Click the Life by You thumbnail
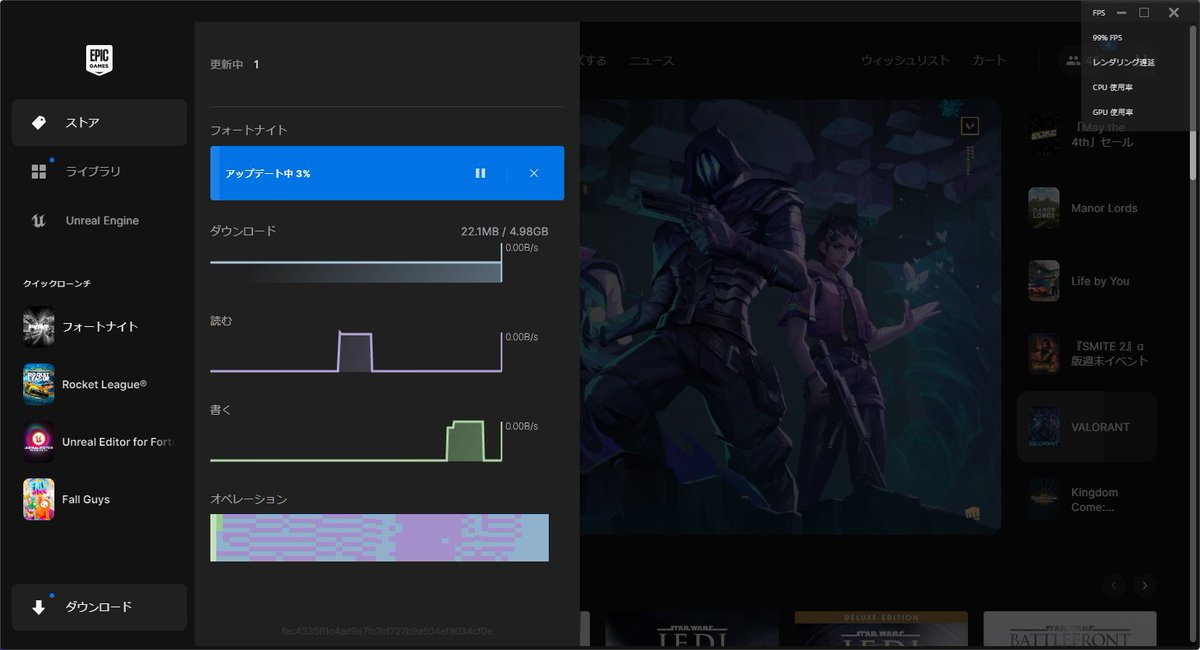The height and width of the screenshot is (650, 1200). (x=1044, y=281)
